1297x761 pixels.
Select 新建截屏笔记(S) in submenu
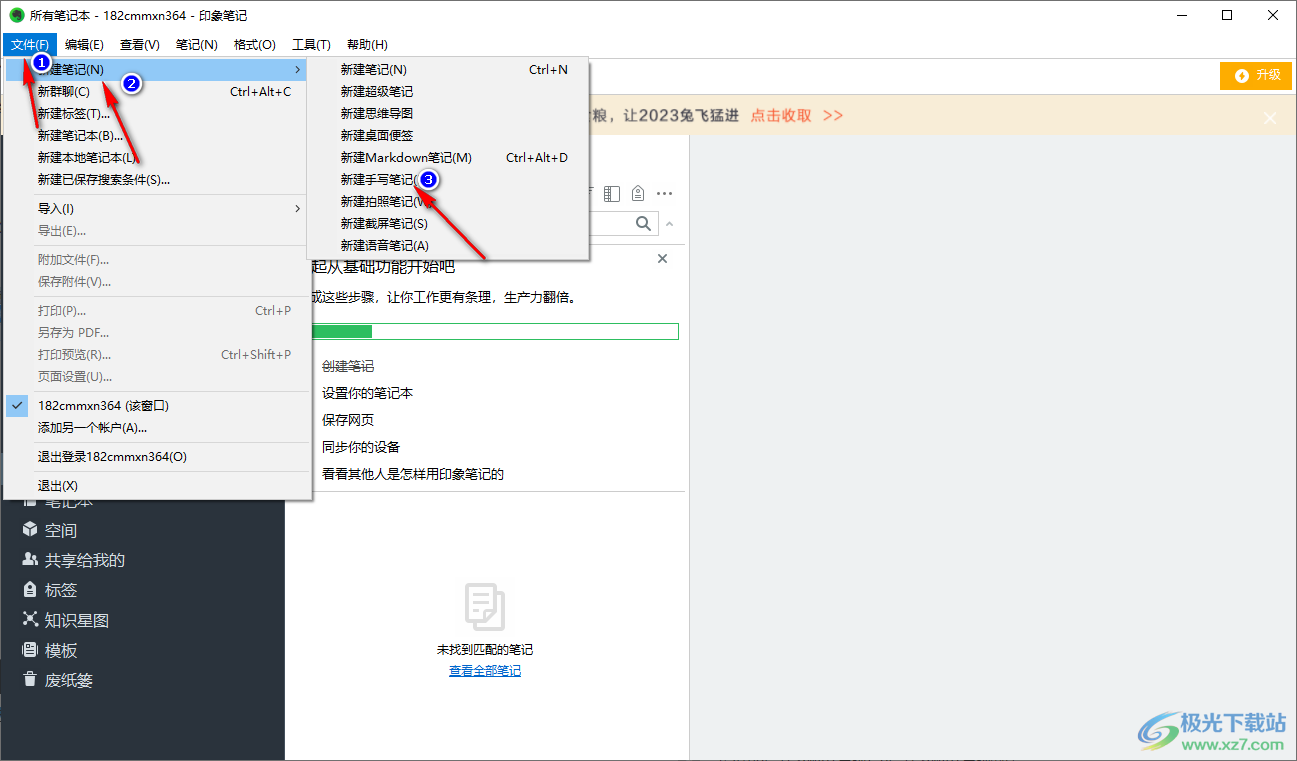click(x=448, y=224)
